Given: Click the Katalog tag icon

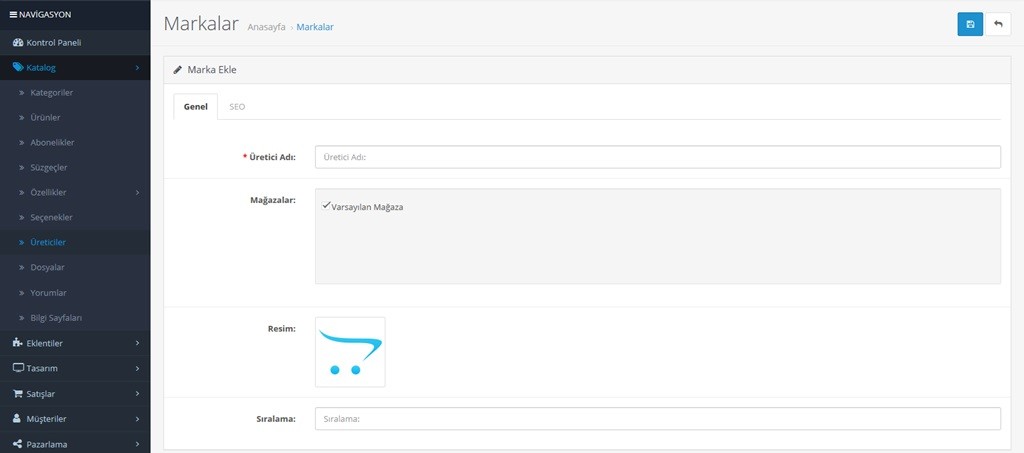Looking at the screenshot, I should pos(17,68).
